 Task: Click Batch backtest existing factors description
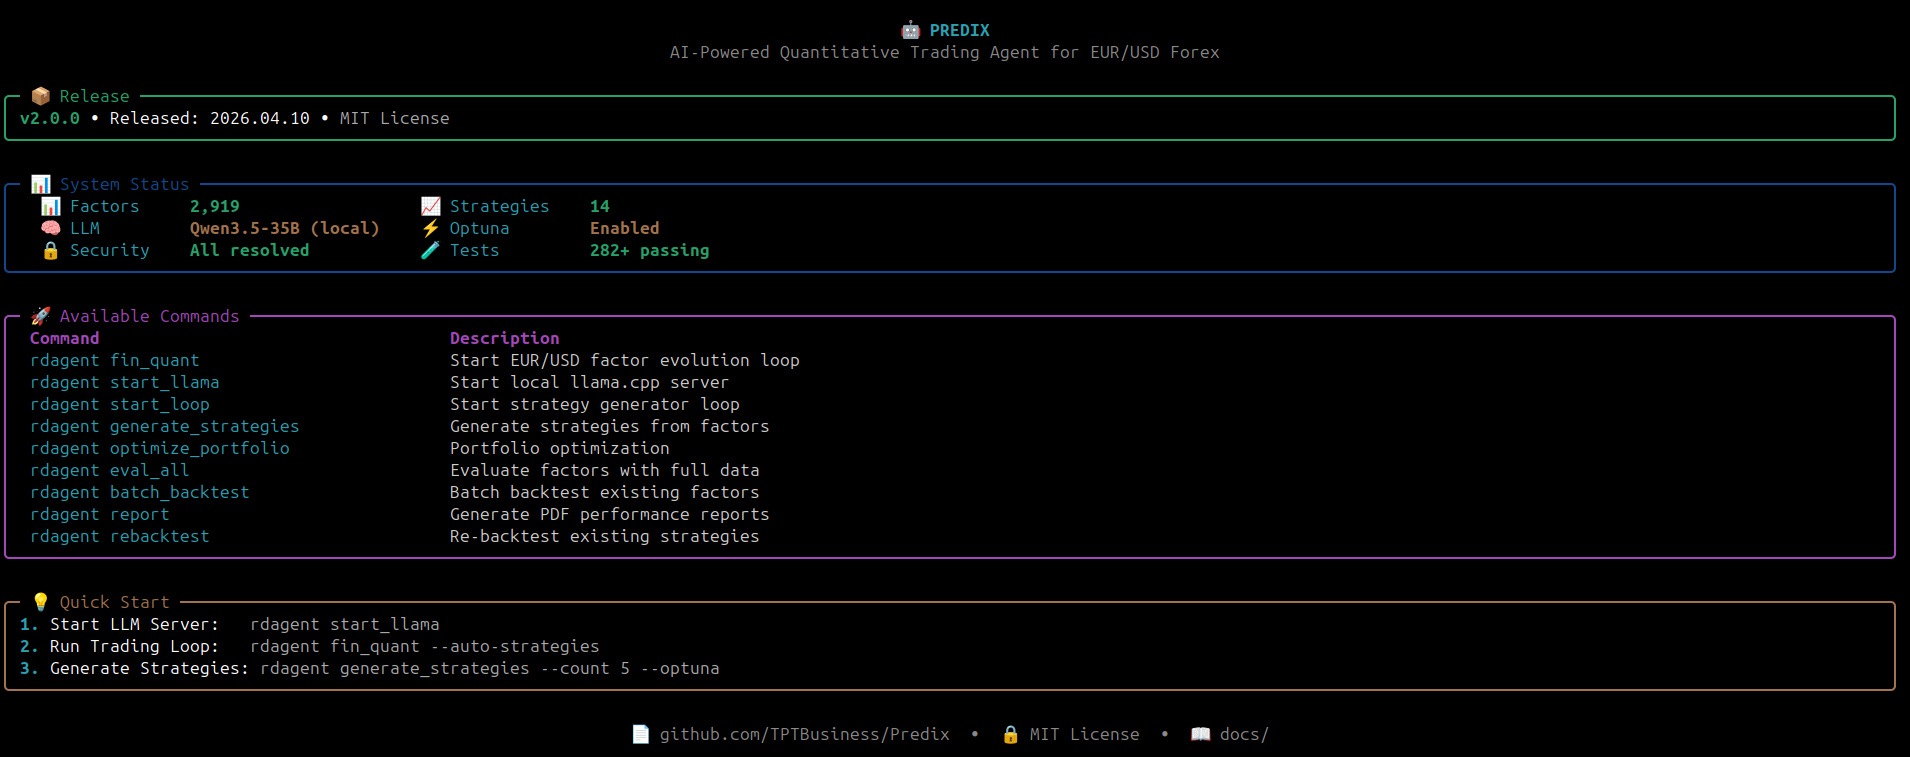pyautogui.click(x=605, y=492)
